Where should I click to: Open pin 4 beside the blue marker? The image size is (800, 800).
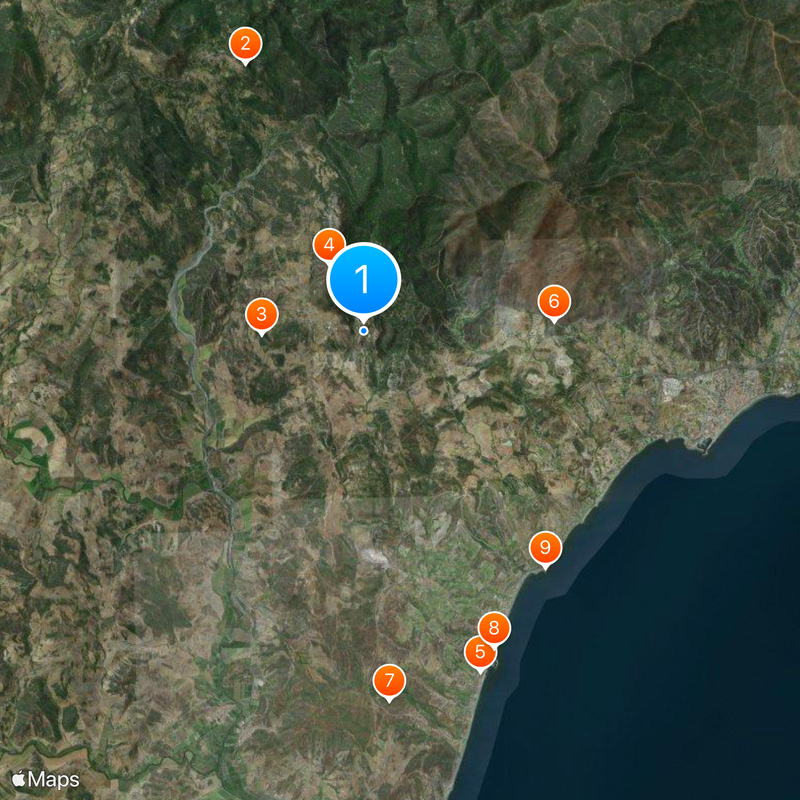pyautogui.click(x=329, y=242)
